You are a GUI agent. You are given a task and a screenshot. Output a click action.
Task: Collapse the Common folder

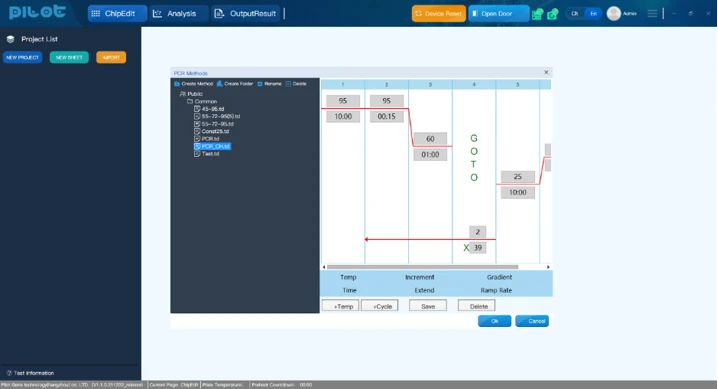(x=202, y=102)
